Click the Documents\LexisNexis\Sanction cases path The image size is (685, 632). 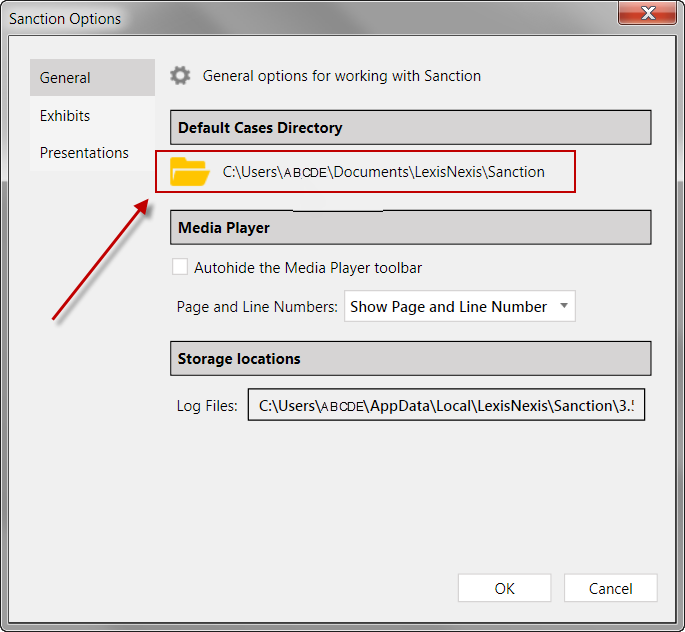click(384, 172)
